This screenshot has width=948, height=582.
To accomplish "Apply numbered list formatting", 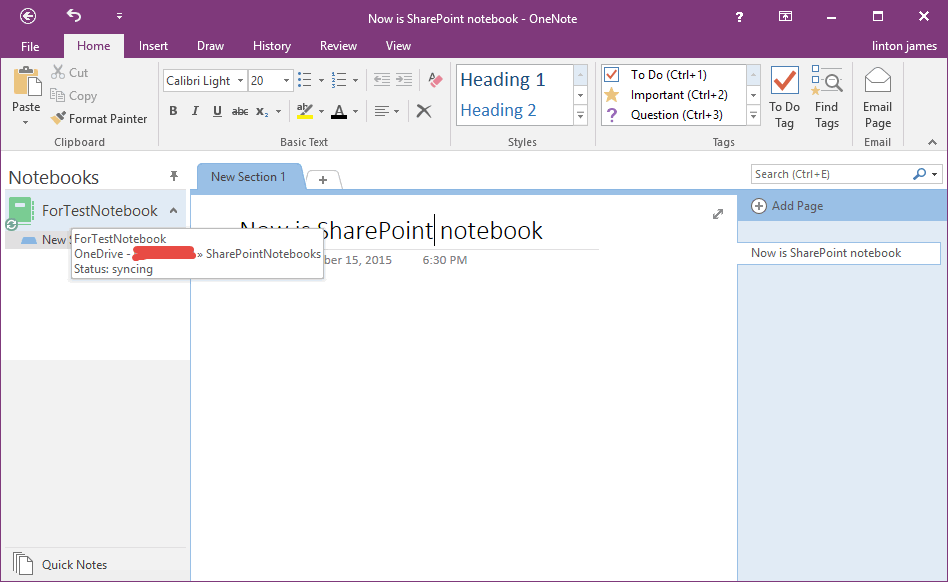I will click(x=339, y=80).
